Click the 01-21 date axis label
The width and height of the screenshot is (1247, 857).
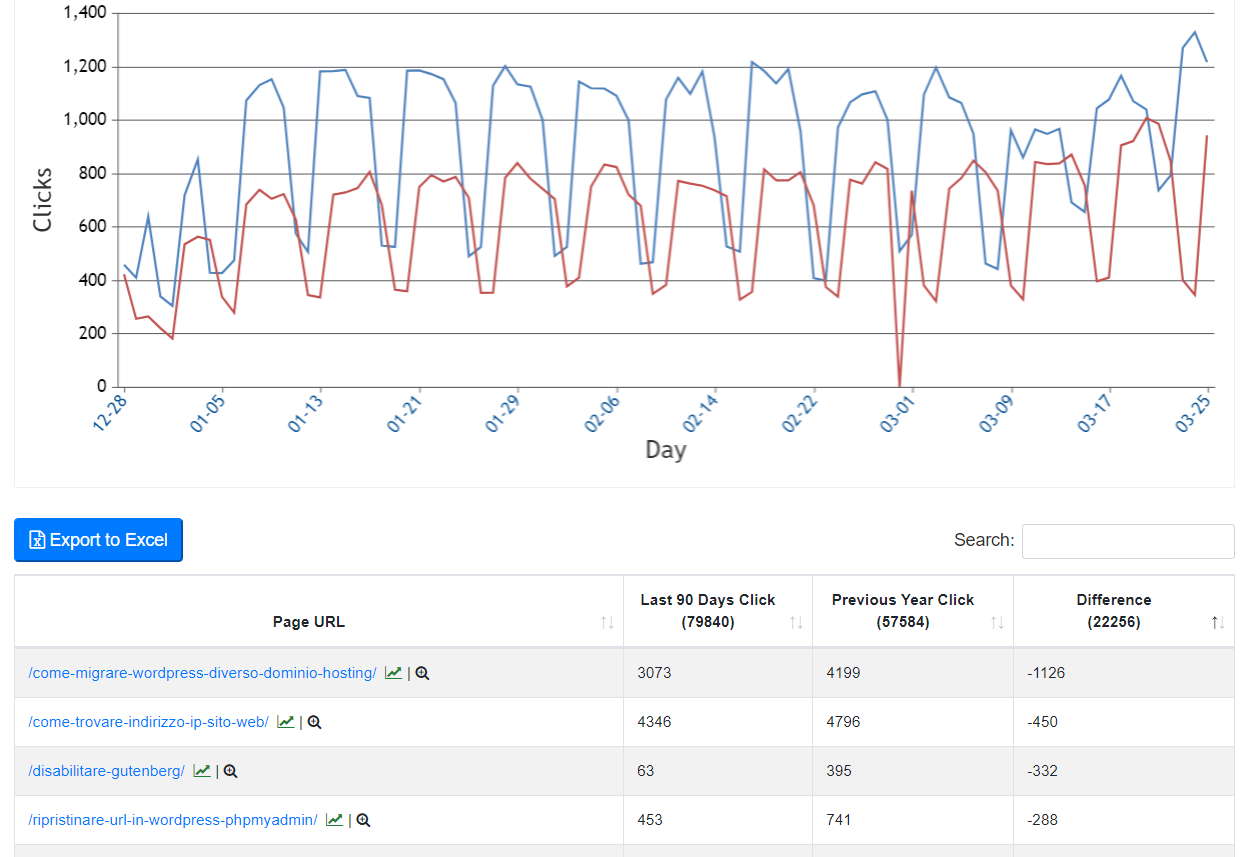pos(406,412)
